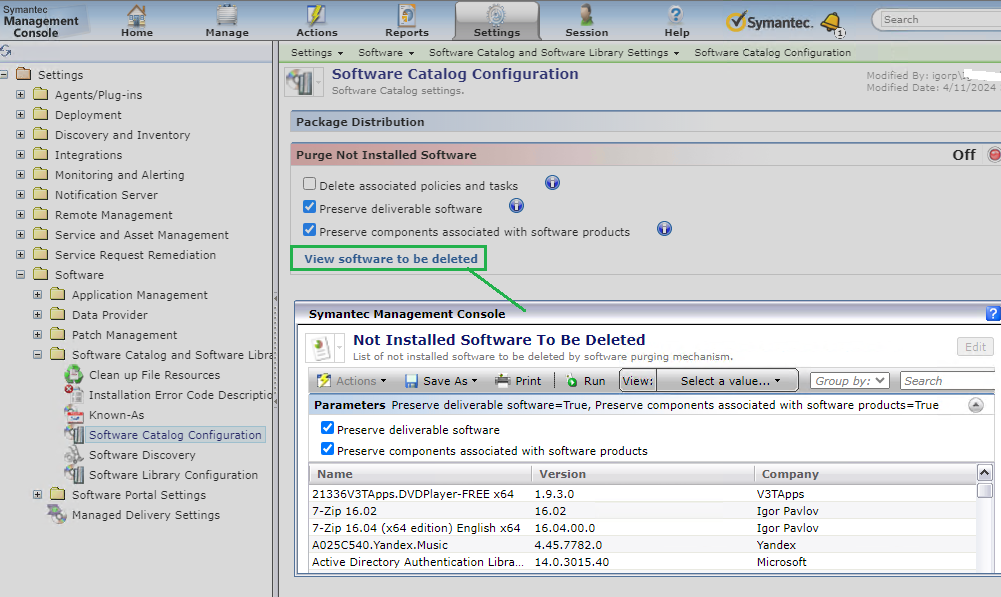The width and height of the screenshot is (1001, 597).
Task: Click the Edit button
Action: [x=975, y=347]
